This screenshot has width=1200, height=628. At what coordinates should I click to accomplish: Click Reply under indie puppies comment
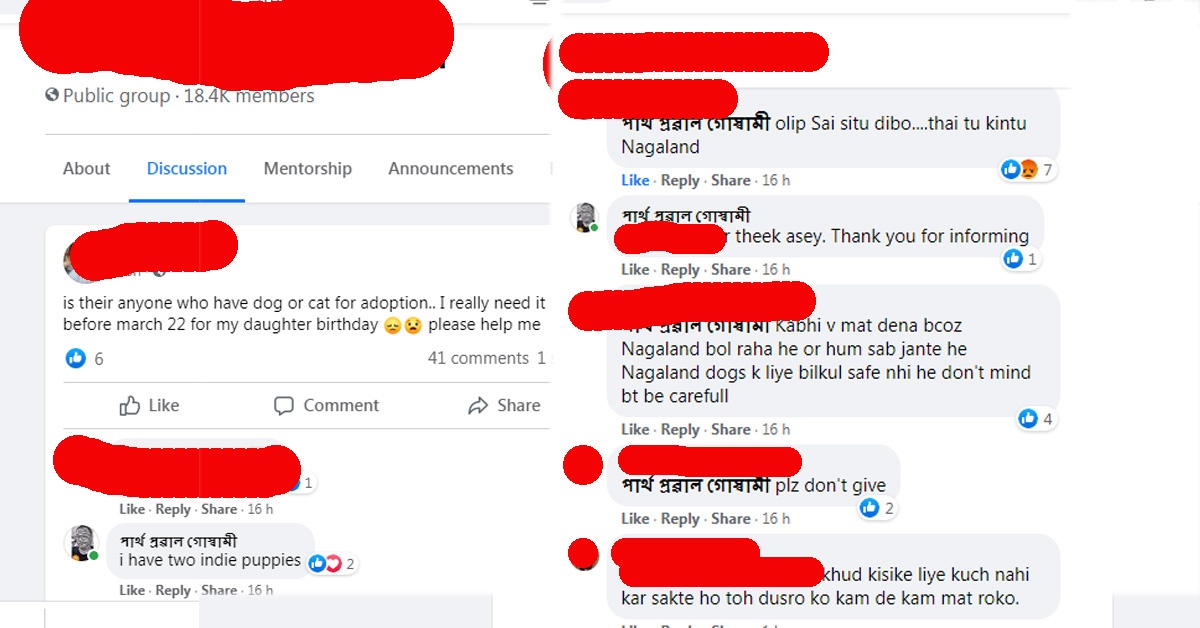pos(173,590)
